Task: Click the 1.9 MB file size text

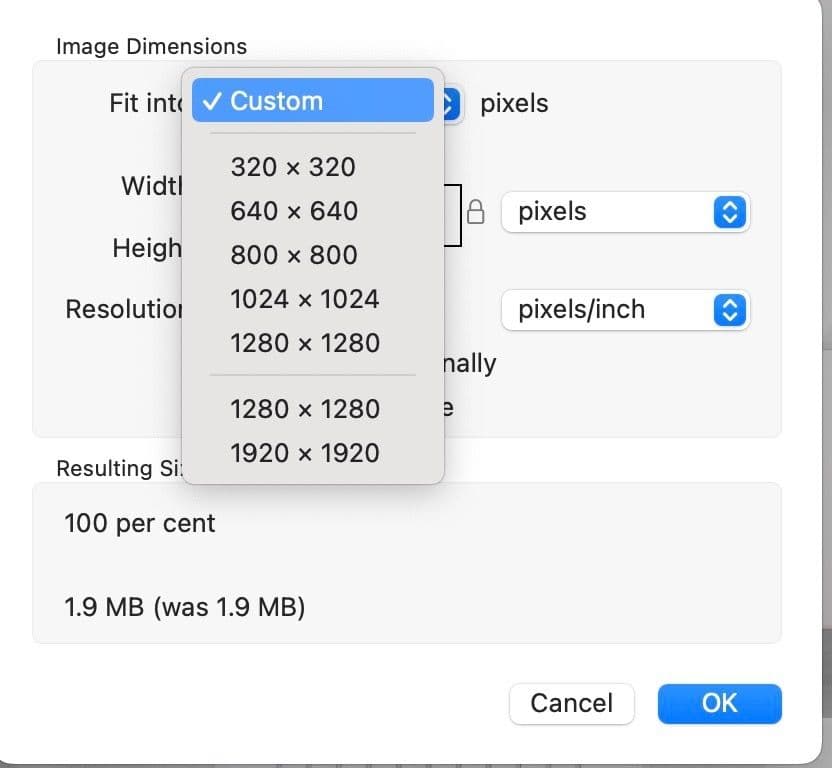Action: [x=185, y=607]
